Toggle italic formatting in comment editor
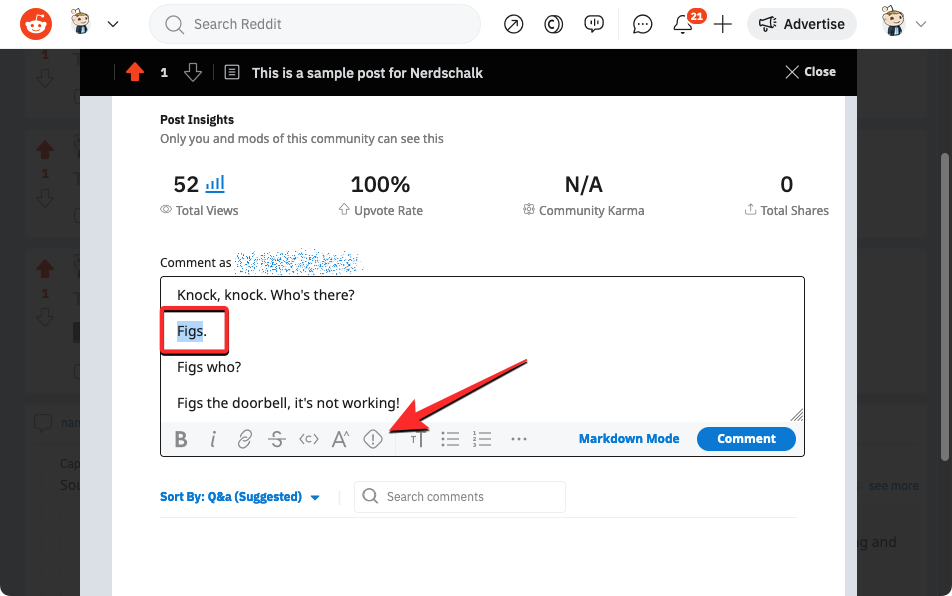The width and height of the screenshot is (952, 596). click(213, 439)
